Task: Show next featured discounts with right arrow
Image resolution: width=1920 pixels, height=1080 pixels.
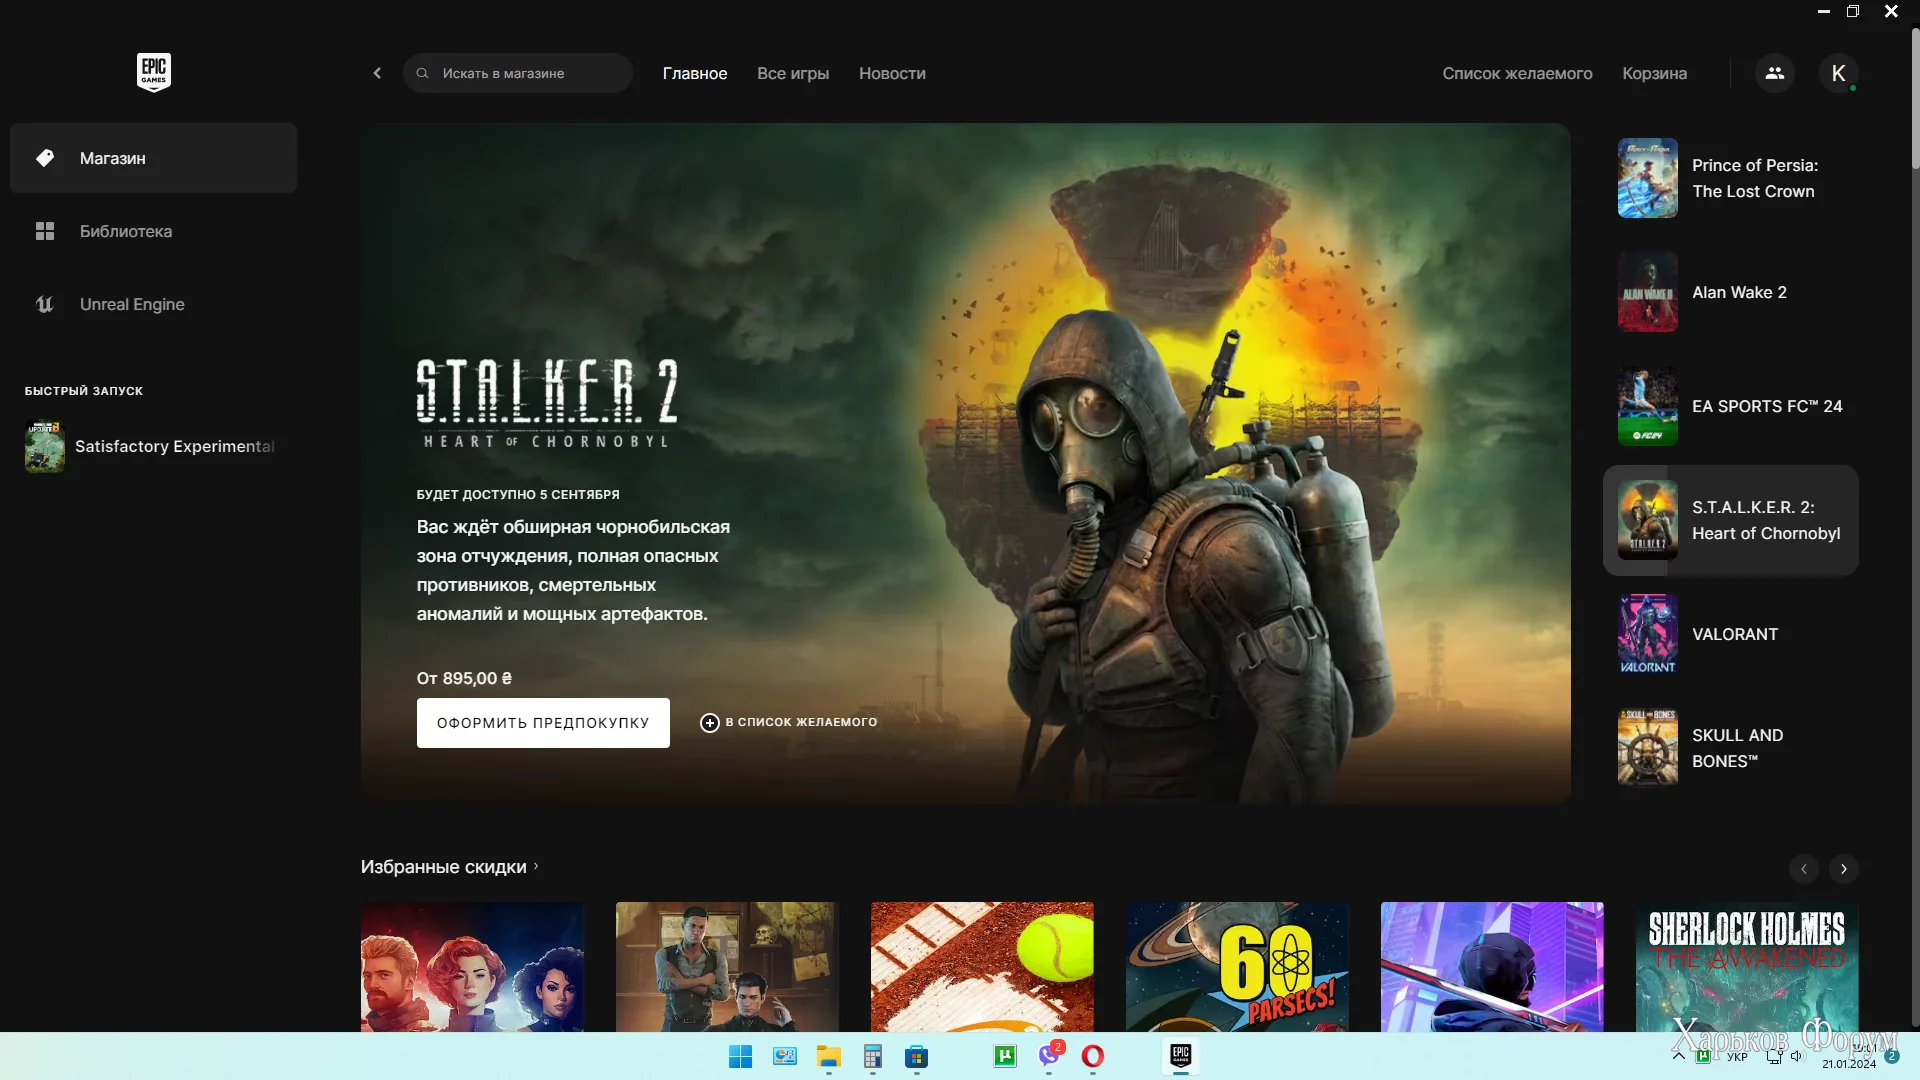Action: [1843, 868]
